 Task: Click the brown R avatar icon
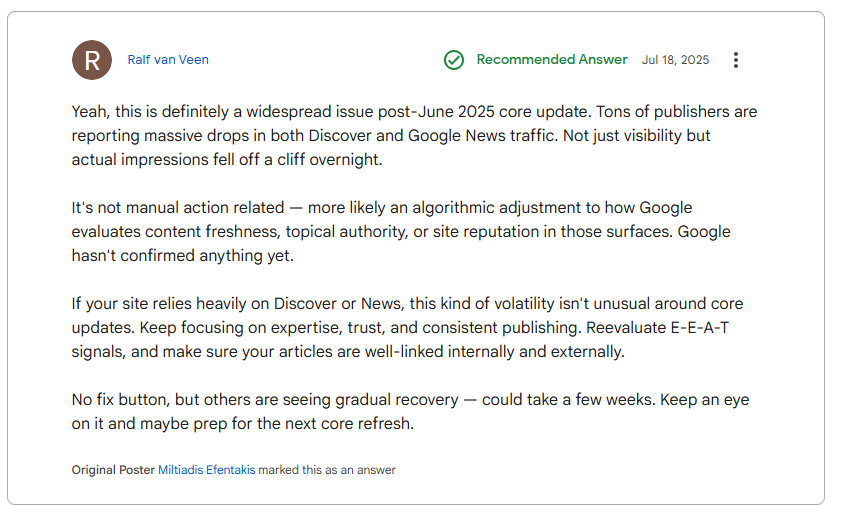click(92, 60)
